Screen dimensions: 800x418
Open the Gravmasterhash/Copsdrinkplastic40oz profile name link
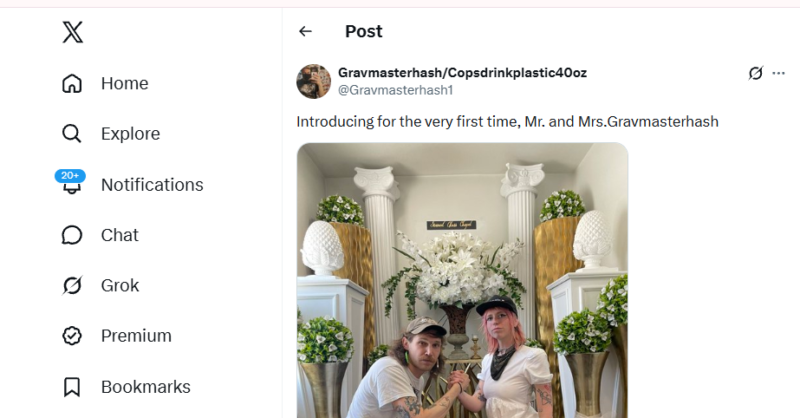(x=462, y=73)
